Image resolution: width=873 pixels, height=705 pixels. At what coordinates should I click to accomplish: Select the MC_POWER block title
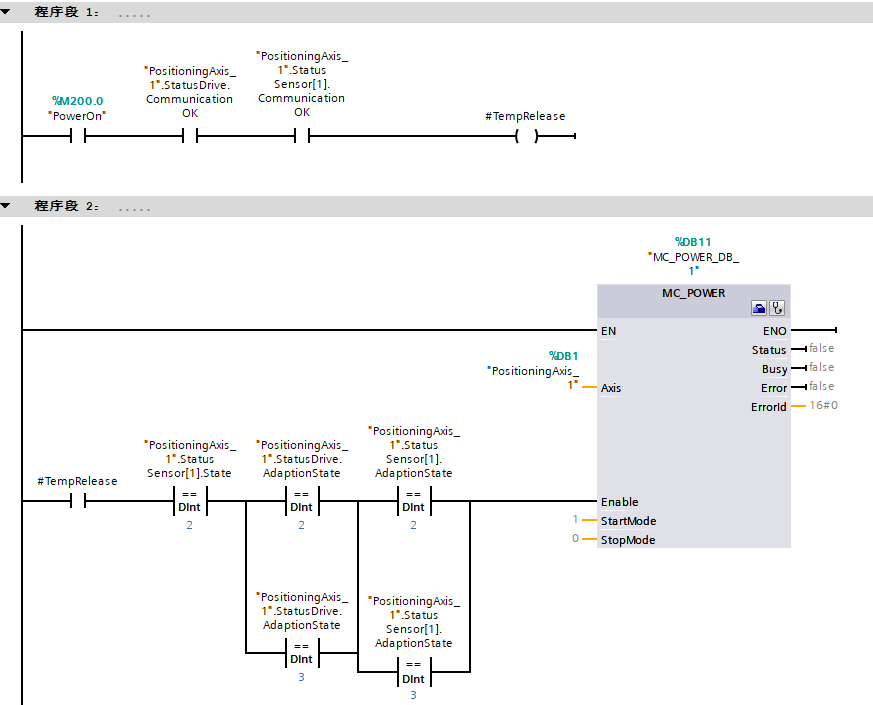point(693,293)
